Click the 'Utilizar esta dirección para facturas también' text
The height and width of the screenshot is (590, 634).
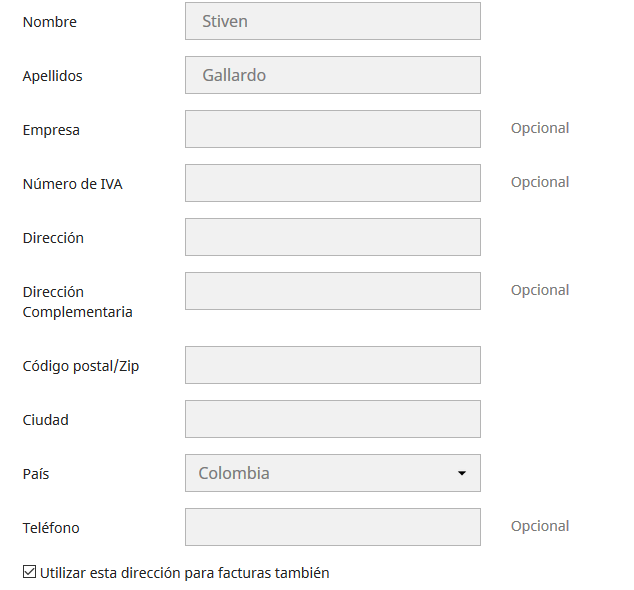coord(185,573)
